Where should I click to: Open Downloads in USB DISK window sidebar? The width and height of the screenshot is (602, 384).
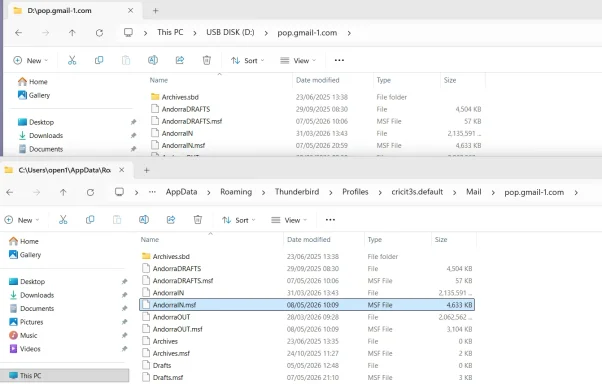point(40,136)
